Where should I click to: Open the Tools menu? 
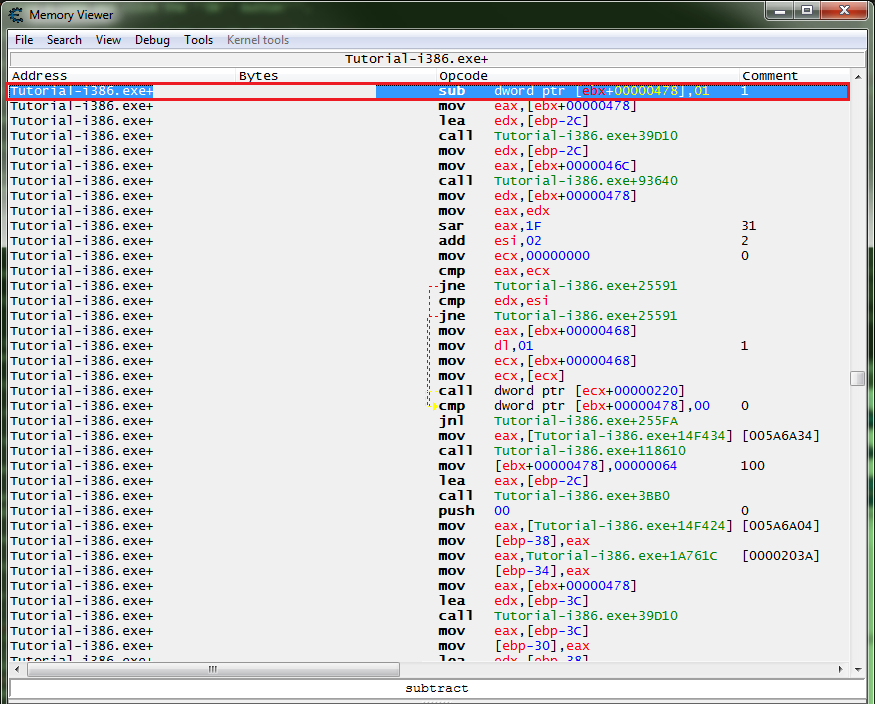click(x=198, y=40)
